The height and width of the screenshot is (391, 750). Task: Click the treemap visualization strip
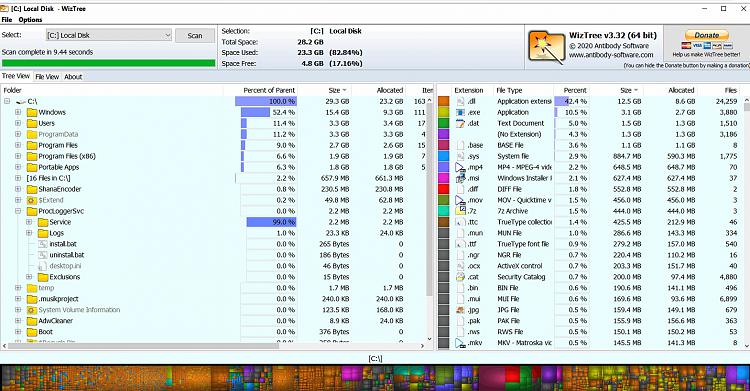pyautogui.click(x=375, y=378)
